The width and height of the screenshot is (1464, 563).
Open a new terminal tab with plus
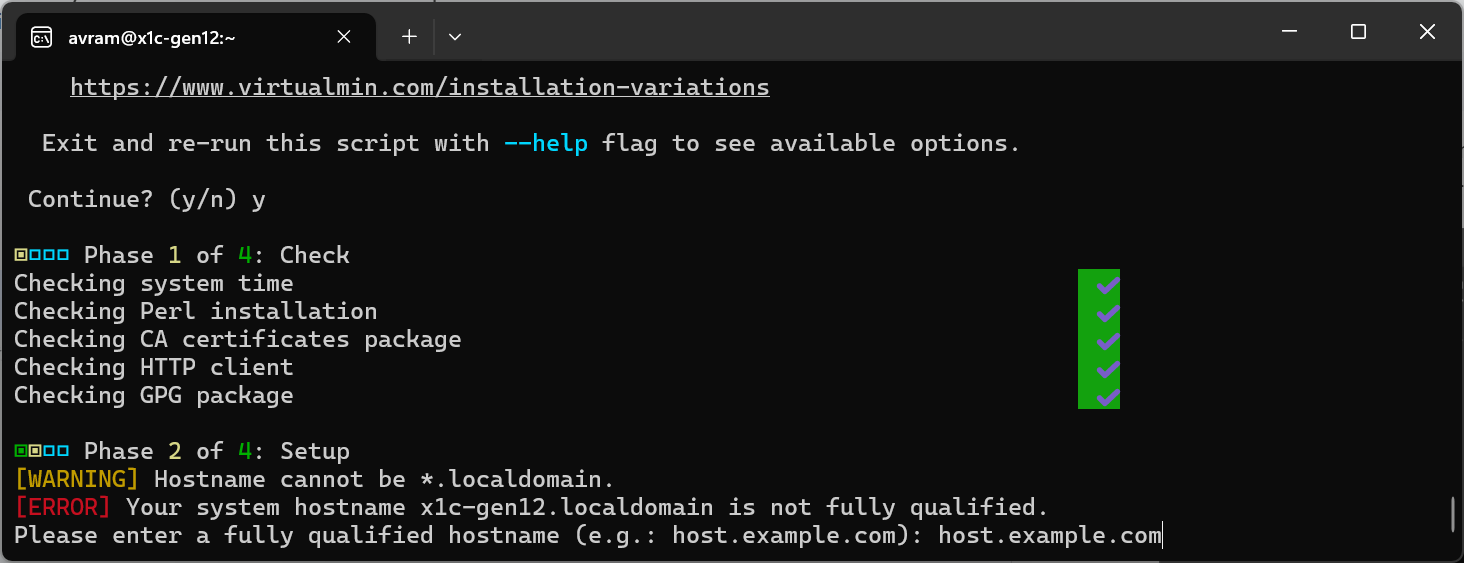coord(409,37)
